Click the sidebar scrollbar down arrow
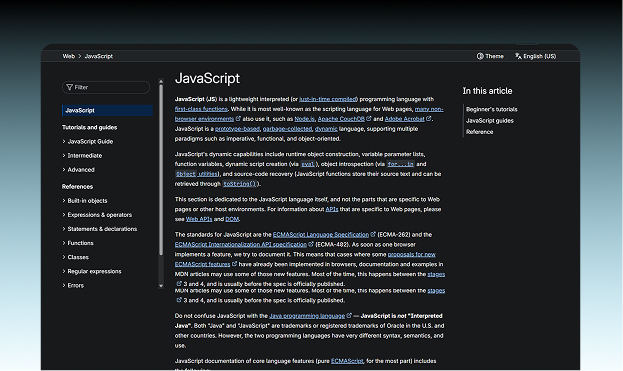The width and height of the screenshot is (623, 371). pyautogui.click(x=161, y=286)
